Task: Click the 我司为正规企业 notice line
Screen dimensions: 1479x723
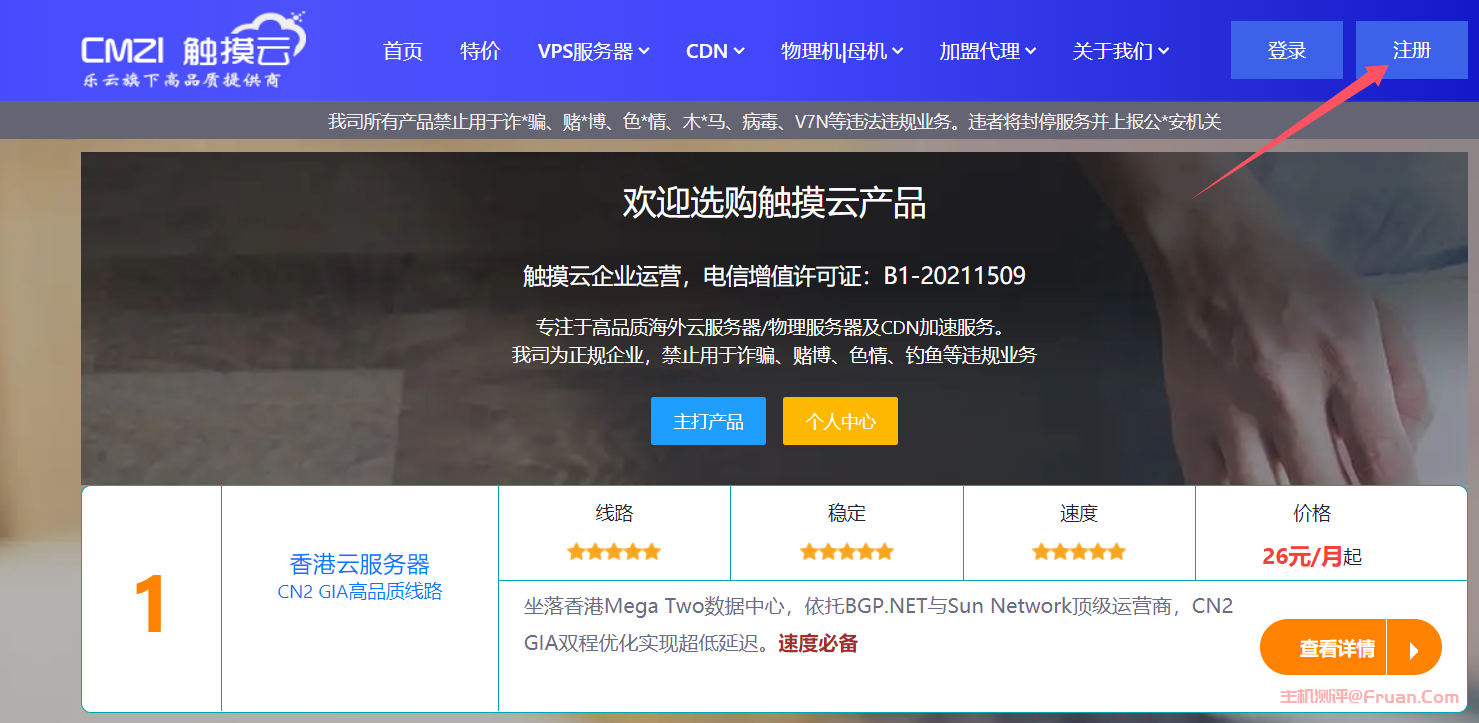Action: (x=774, y=355)
